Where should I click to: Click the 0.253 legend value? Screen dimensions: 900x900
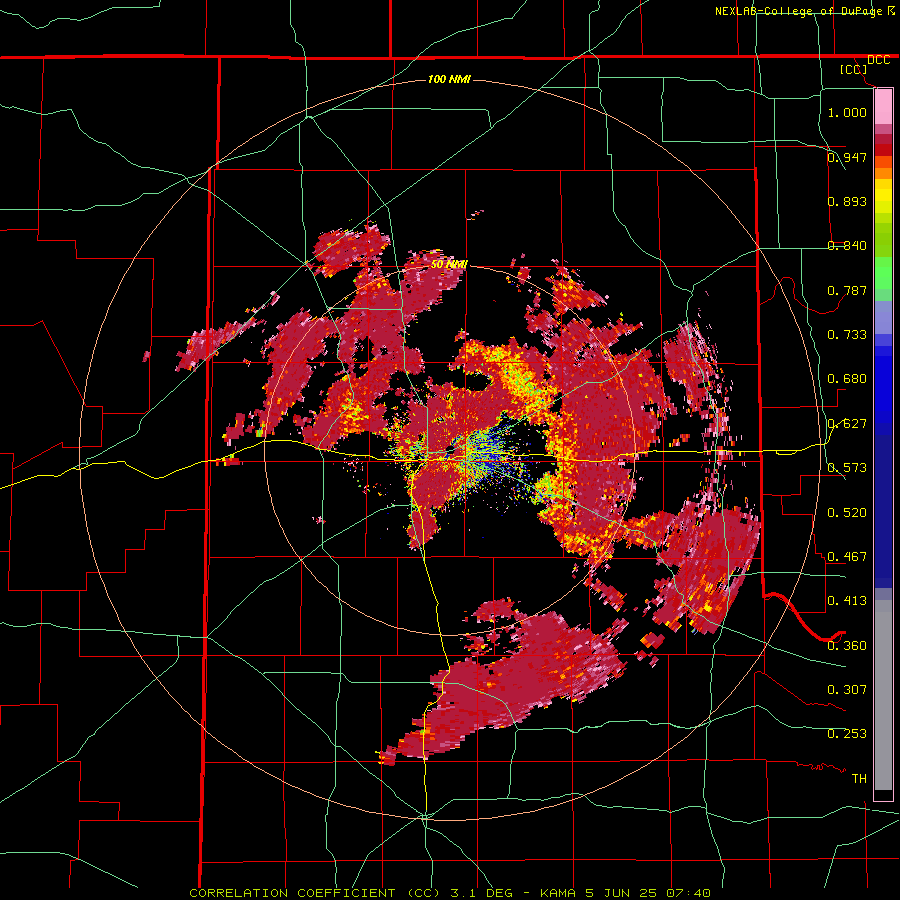(847, 734)
